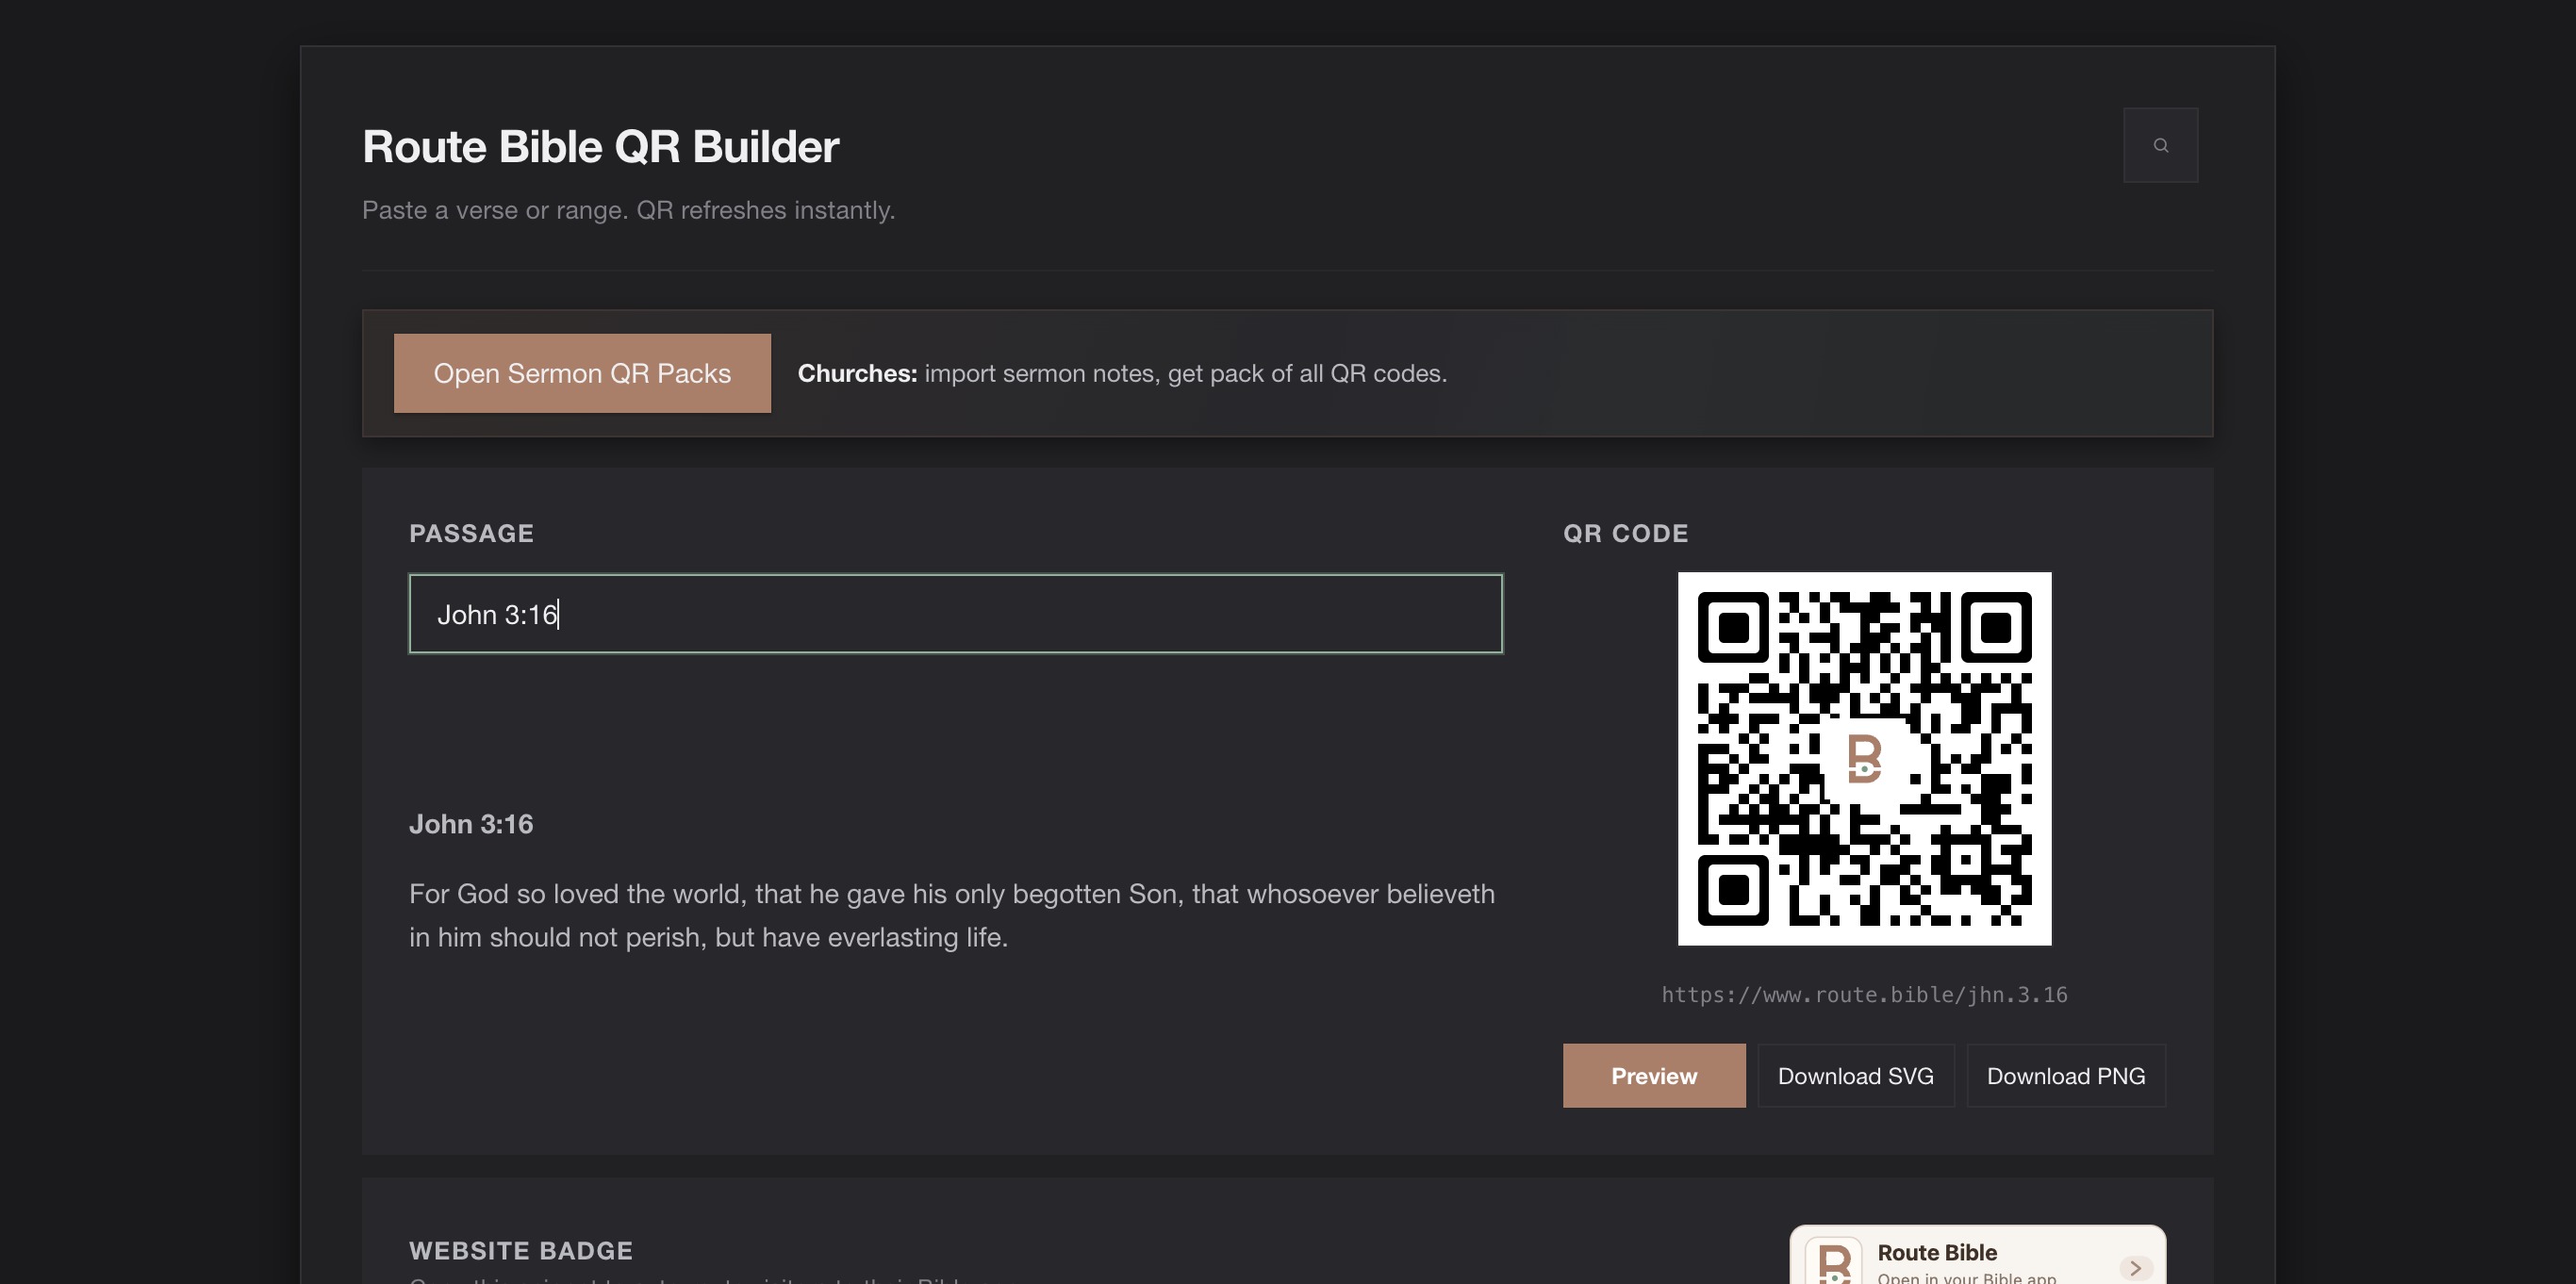Click the PASSAGE section label
The image size is (2576, 1284).
click(472, 533)
